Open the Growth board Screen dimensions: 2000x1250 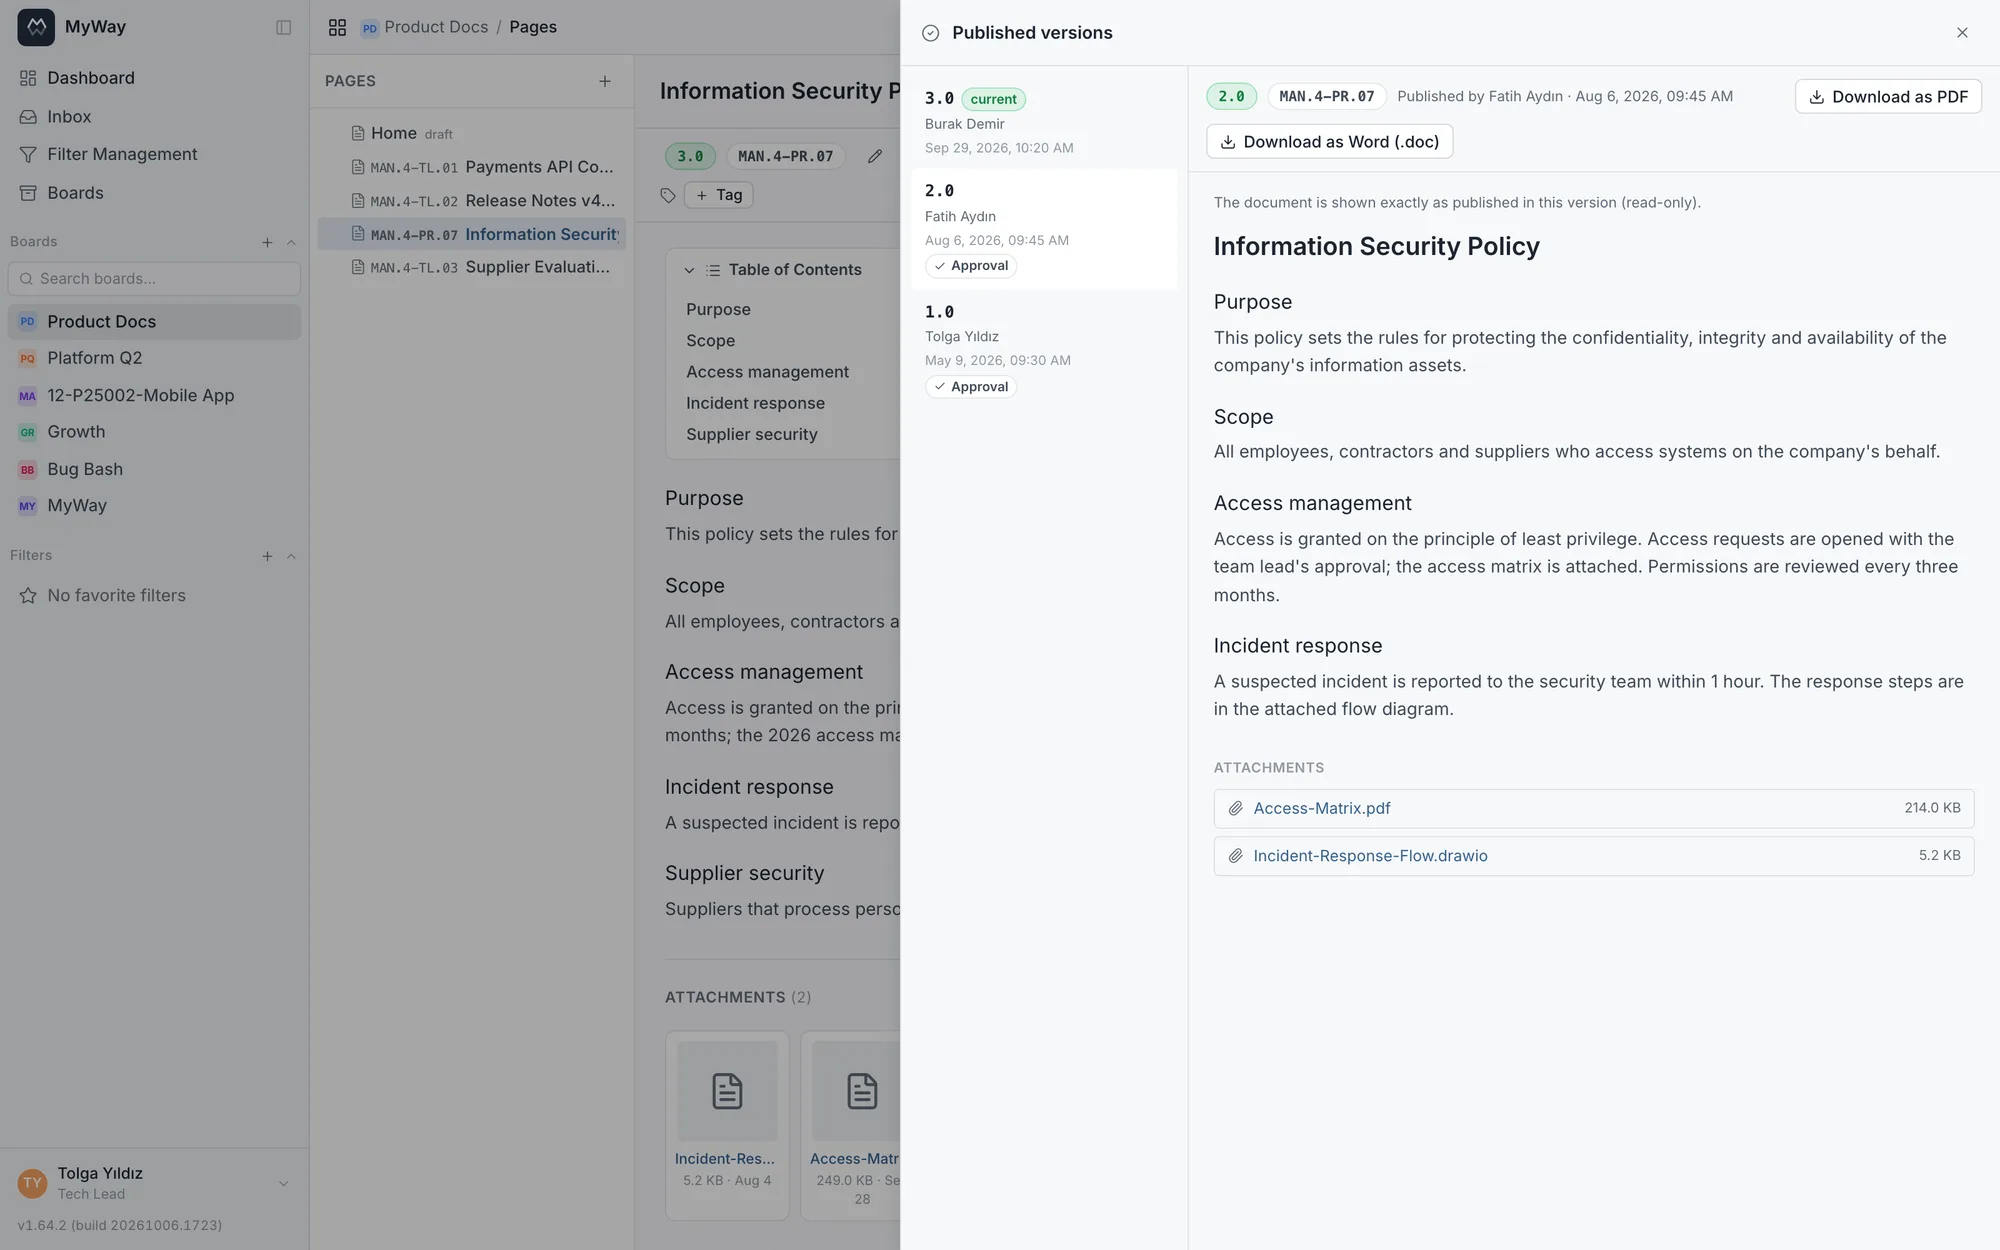(155, 432)
